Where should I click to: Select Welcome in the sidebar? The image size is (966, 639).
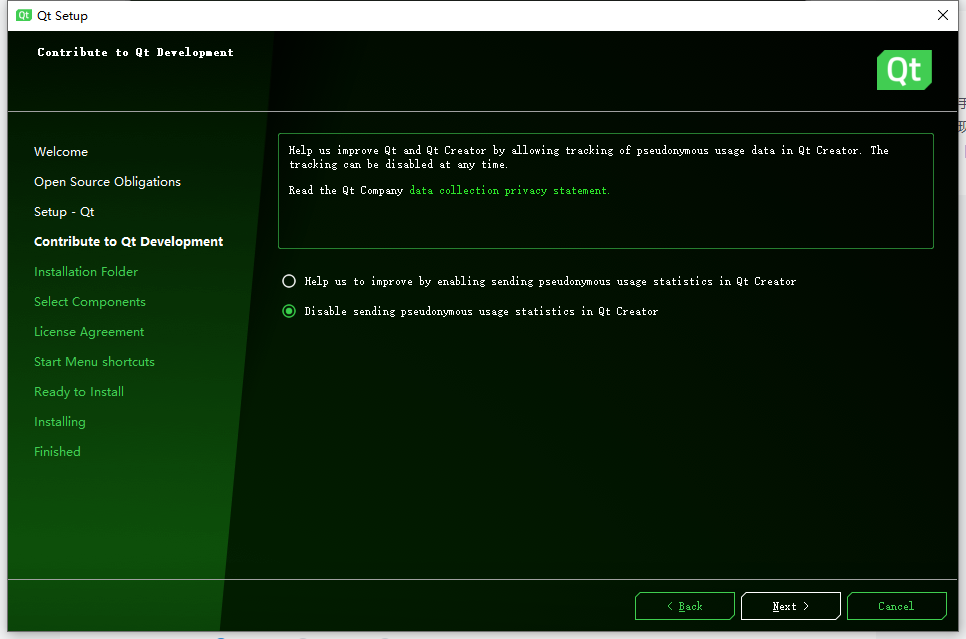(61, 151)
